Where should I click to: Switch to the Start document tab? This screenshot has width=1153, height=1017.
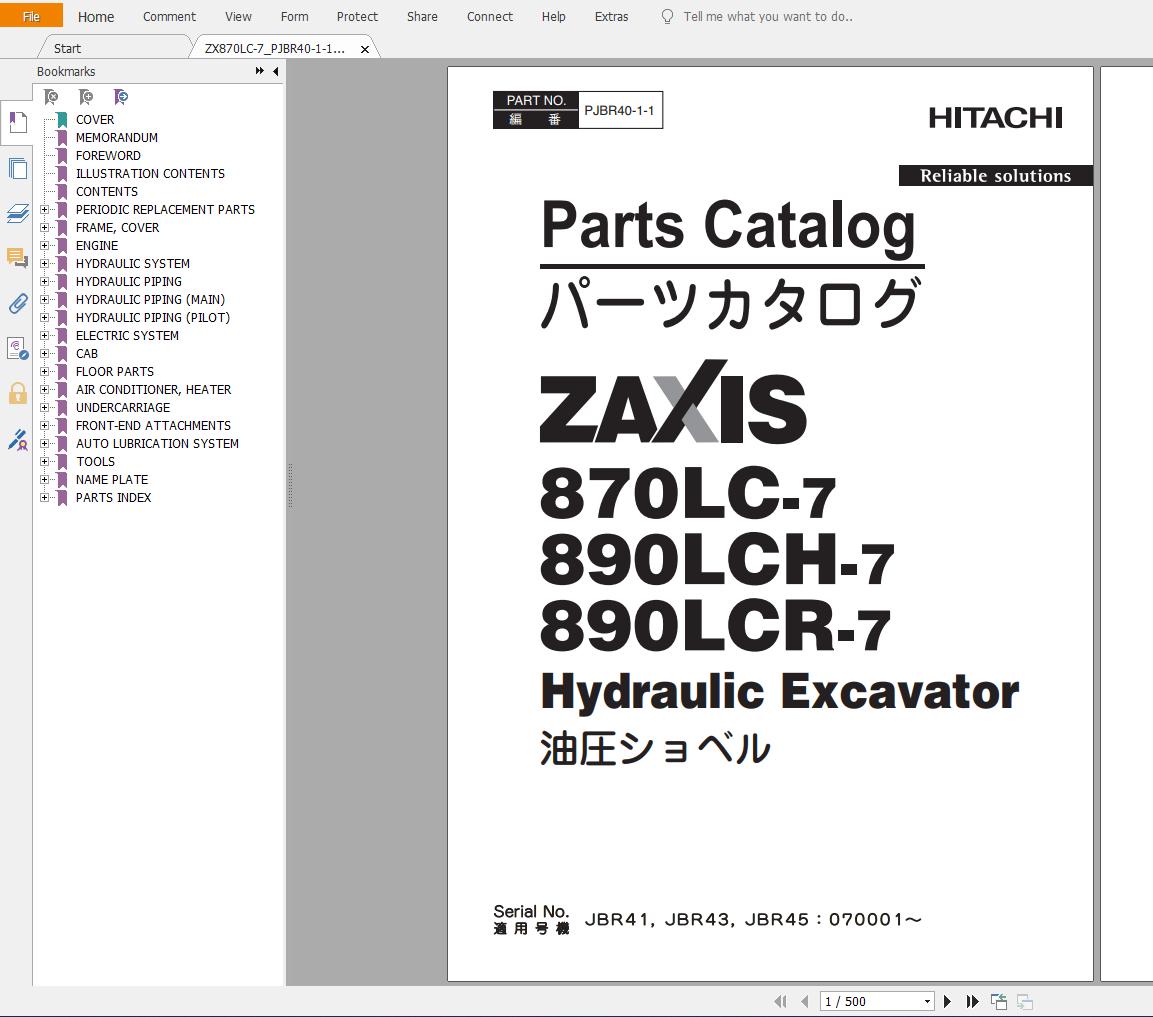(67, 49)
